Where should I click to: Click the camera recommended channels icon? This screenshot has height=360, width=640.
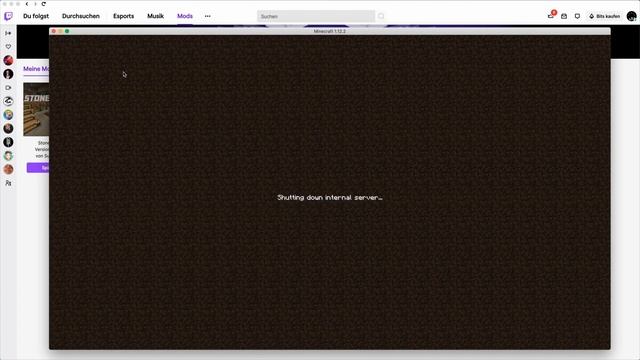point(8,88)
